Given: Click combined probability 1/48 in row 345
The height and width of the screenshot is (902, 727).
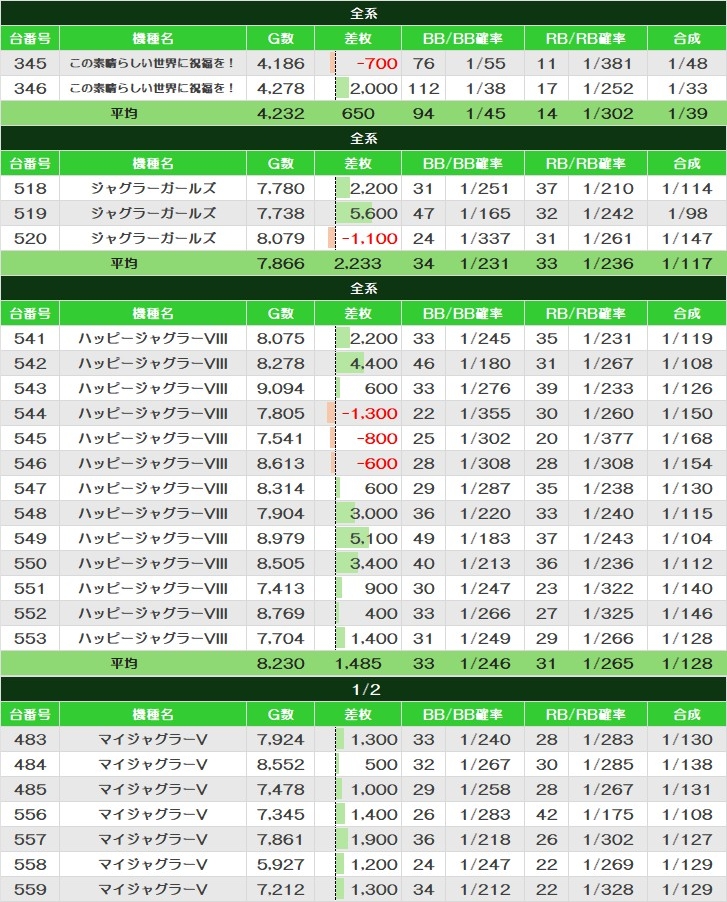Looking at the screenshot, I should tap(687, 63).
